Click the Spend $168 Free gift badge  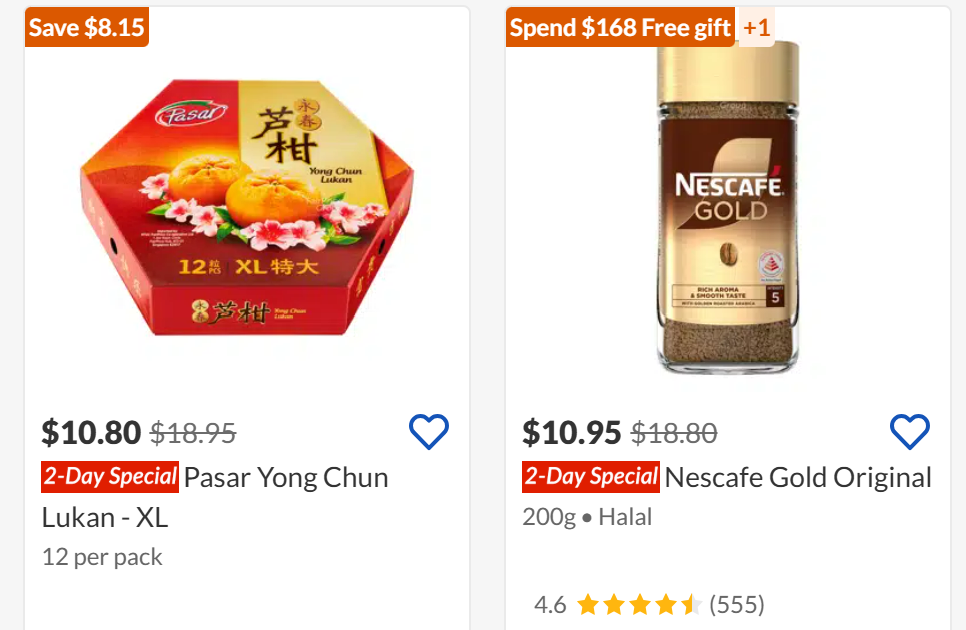pos(620,27)
